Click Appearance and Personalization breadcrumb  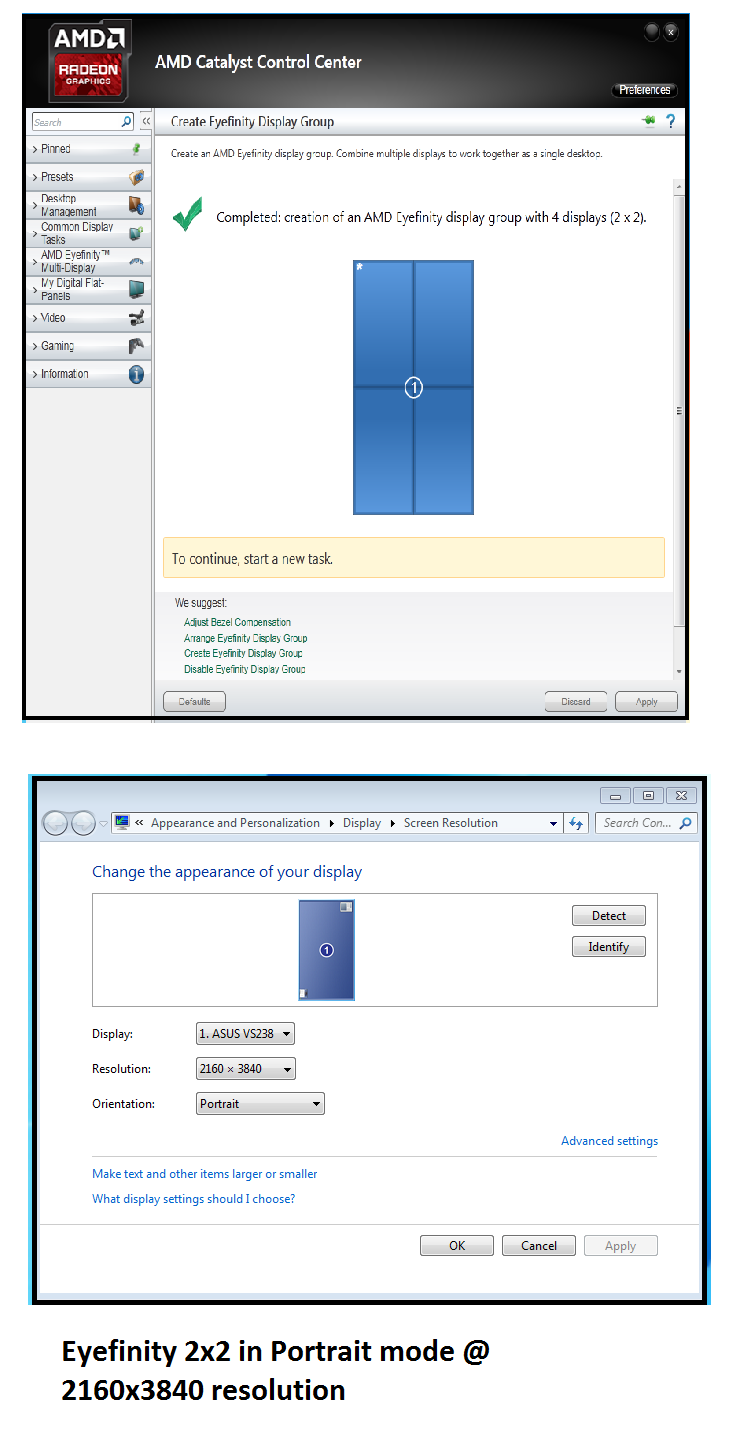[235, 823]
